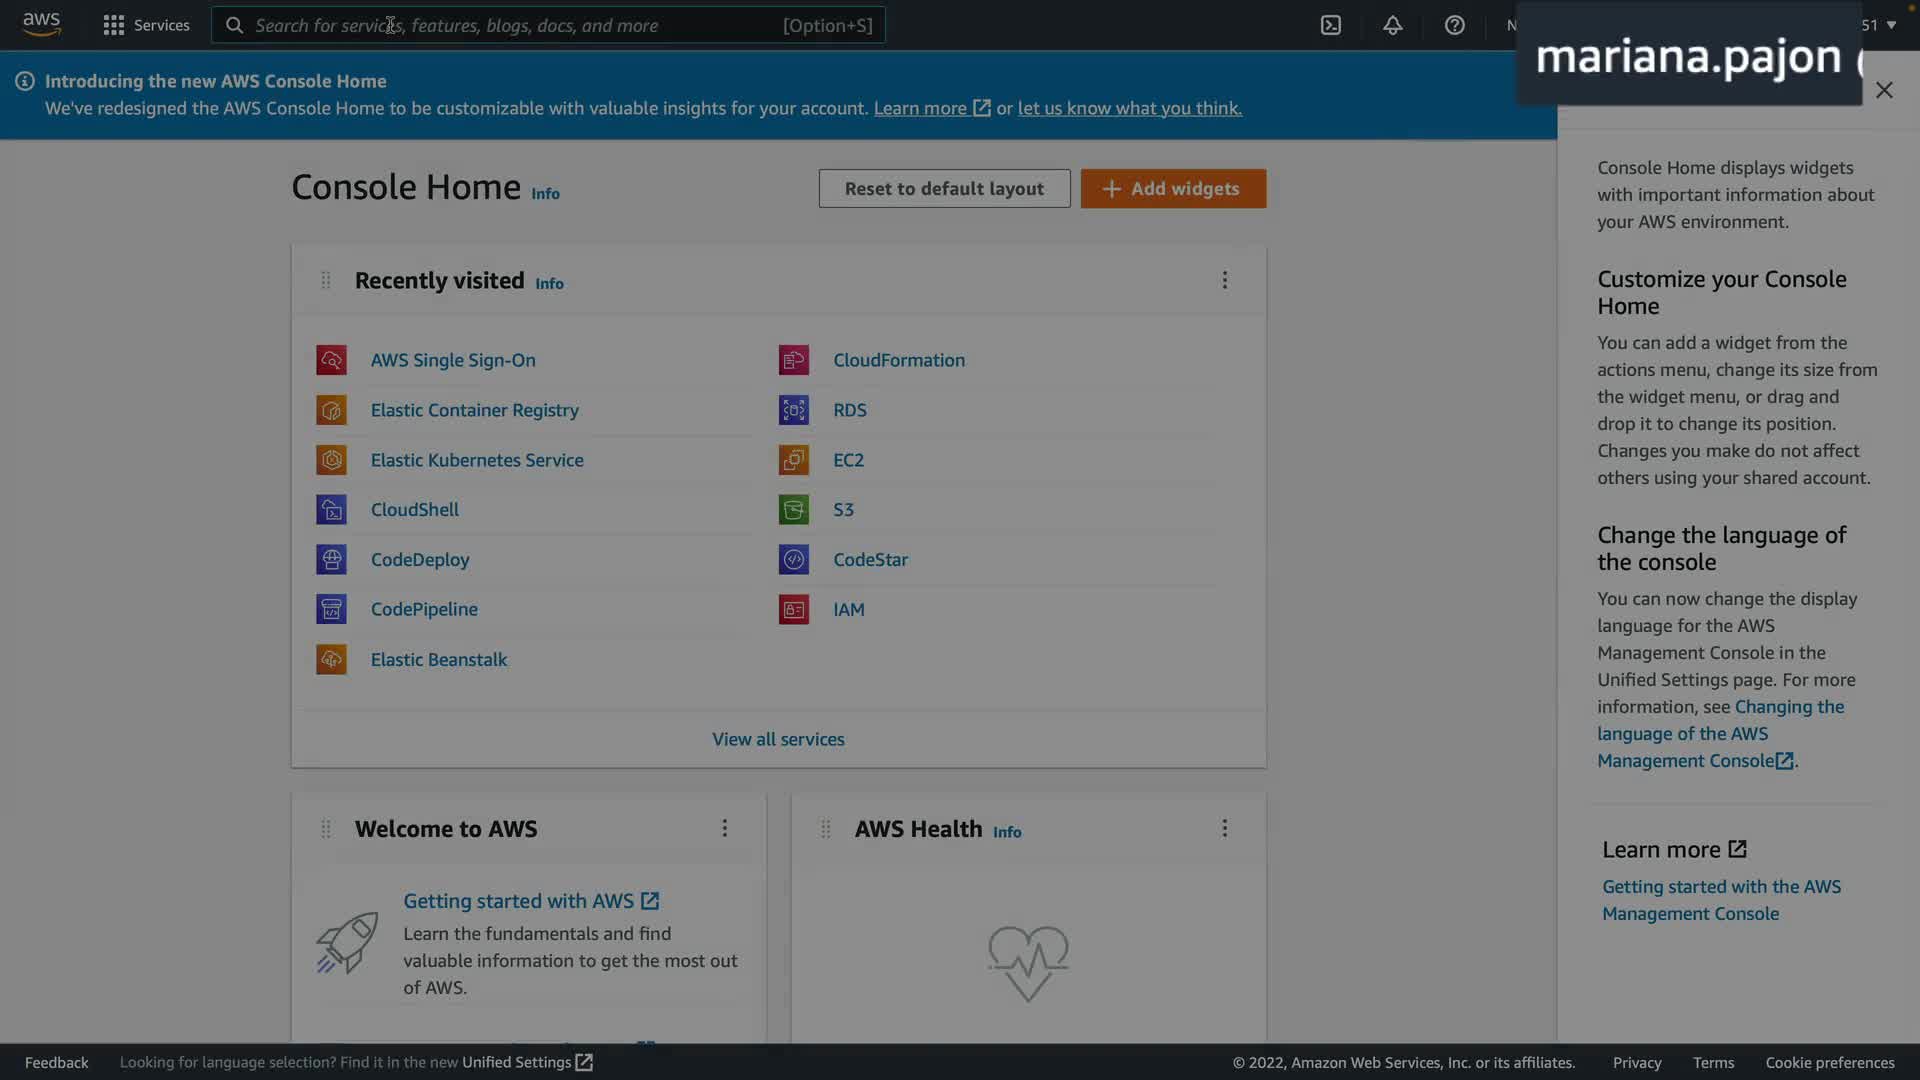Expand the account dropdown arrow at top right
Image resolution: width=1920 pixels, height=1080 pixels.
click(x=1891, y=25)
